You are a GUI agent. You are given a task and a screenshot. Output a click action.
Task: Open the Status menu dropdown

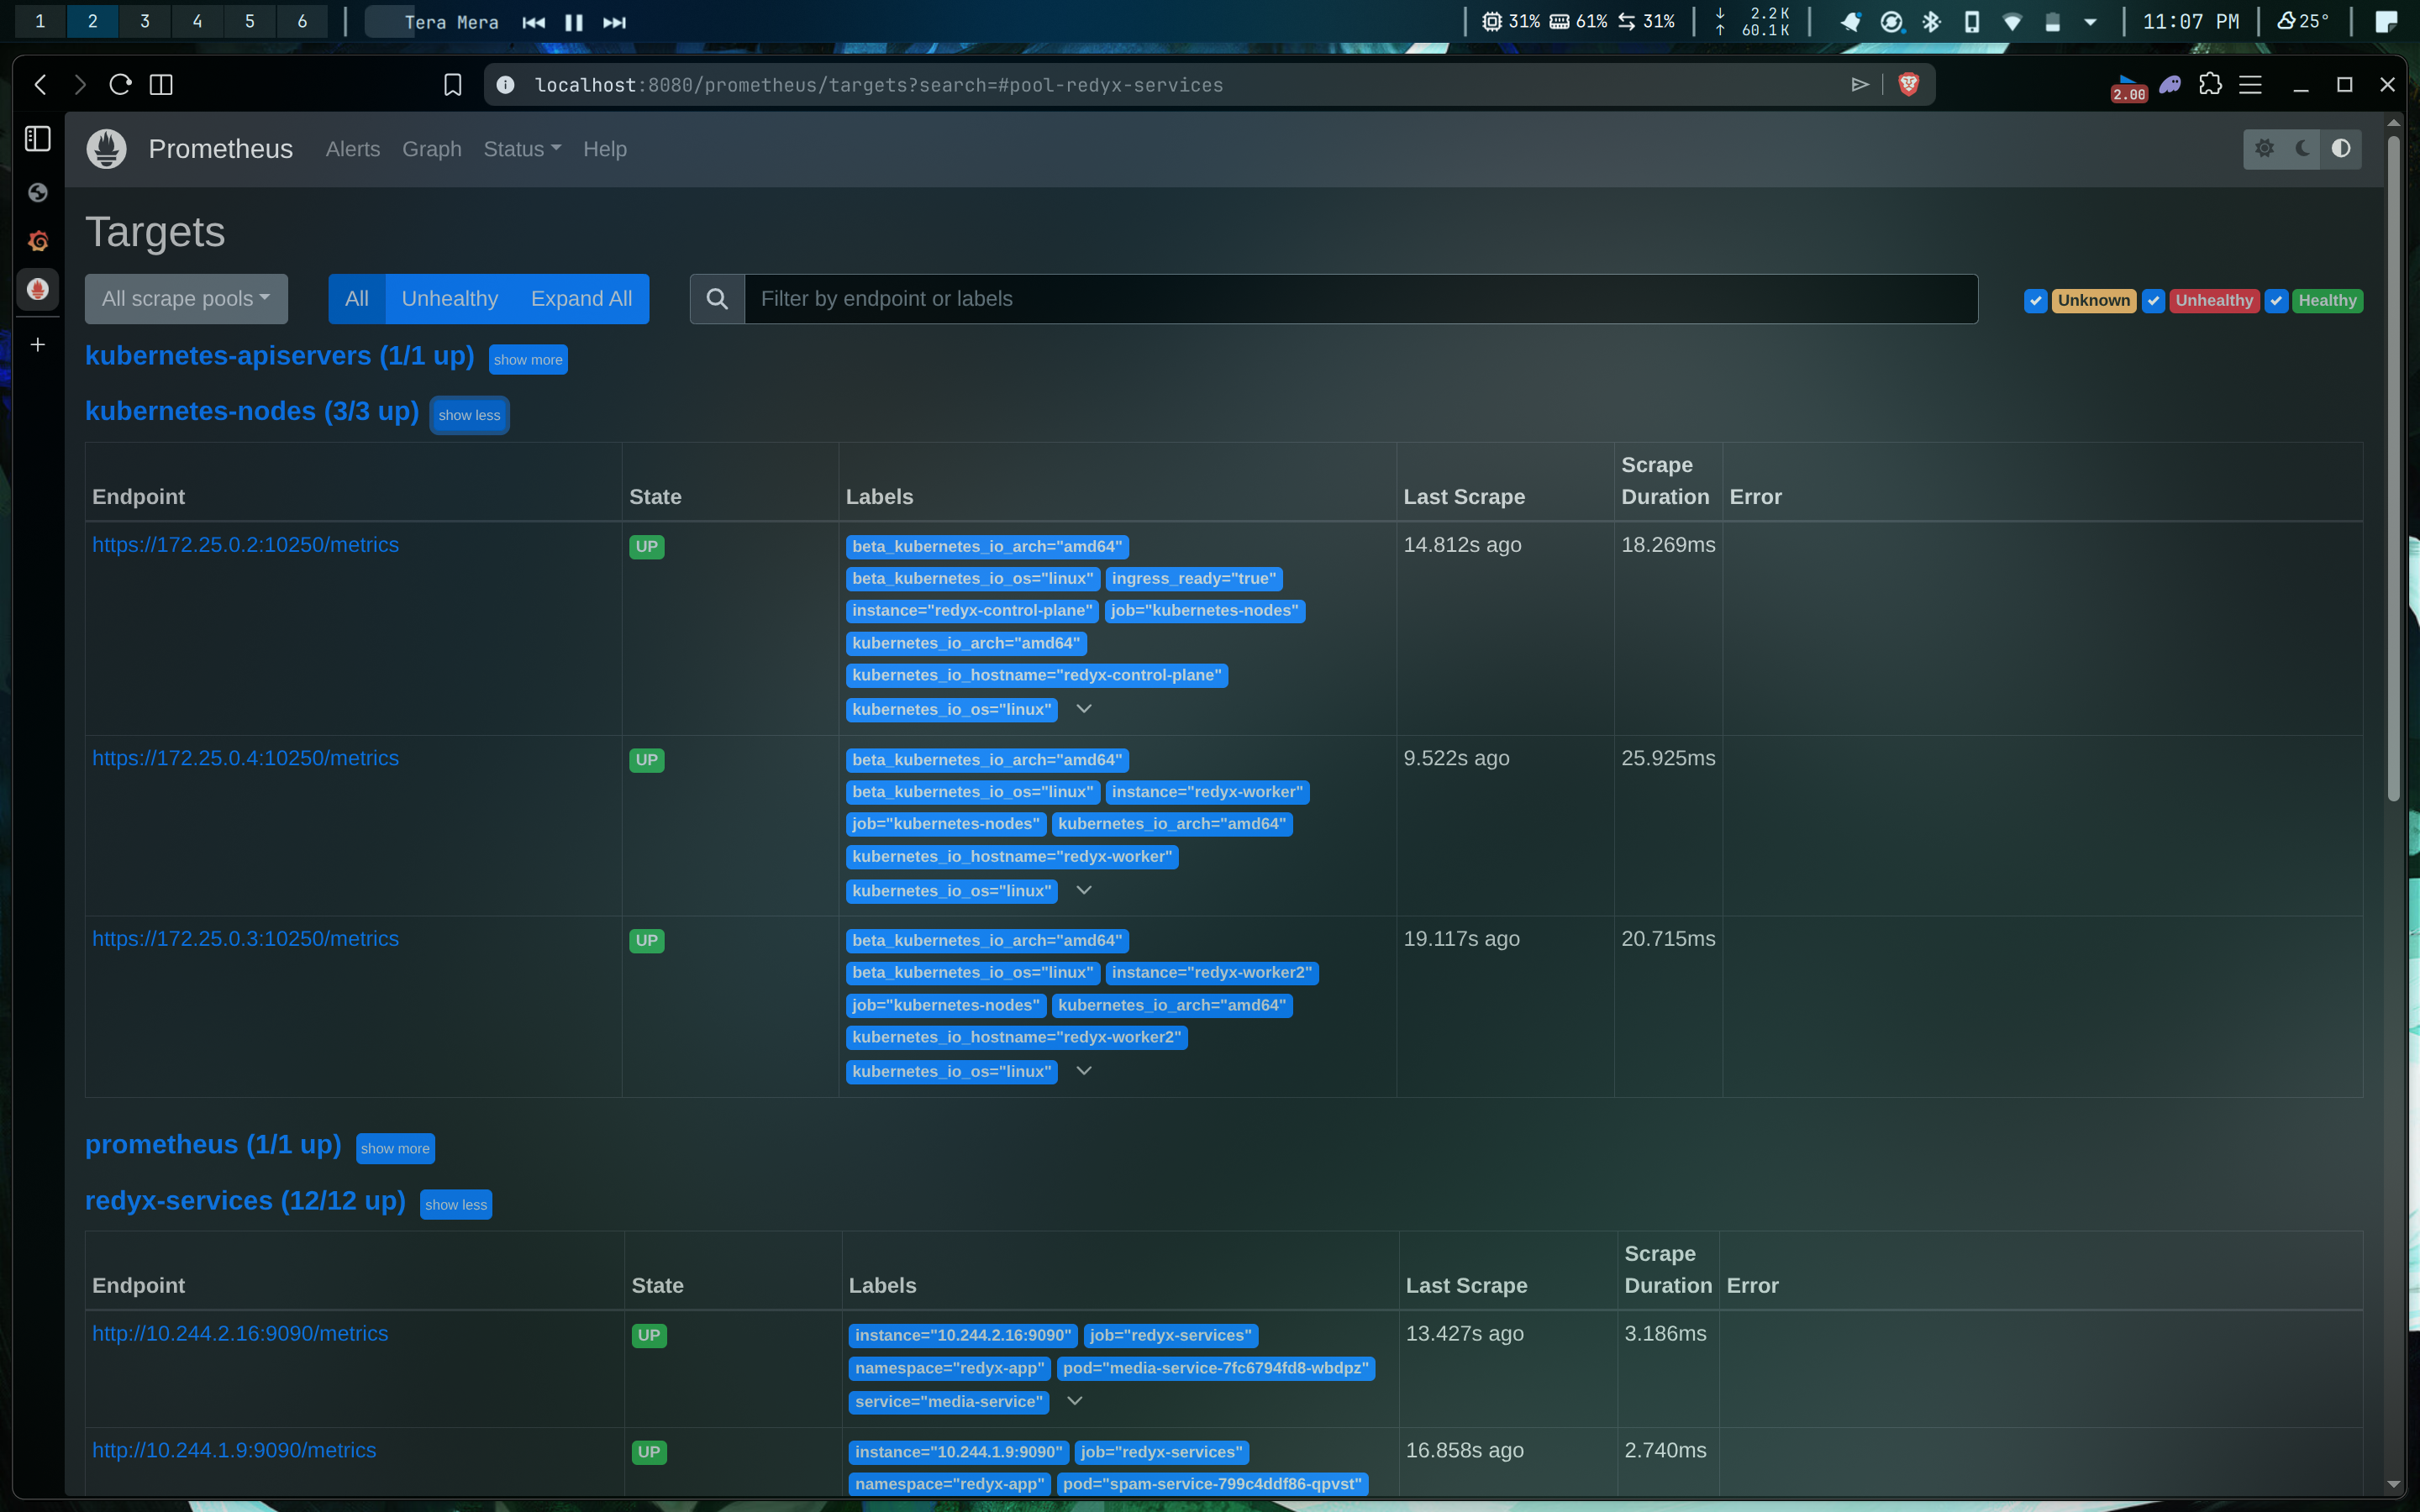pos(522,149)
